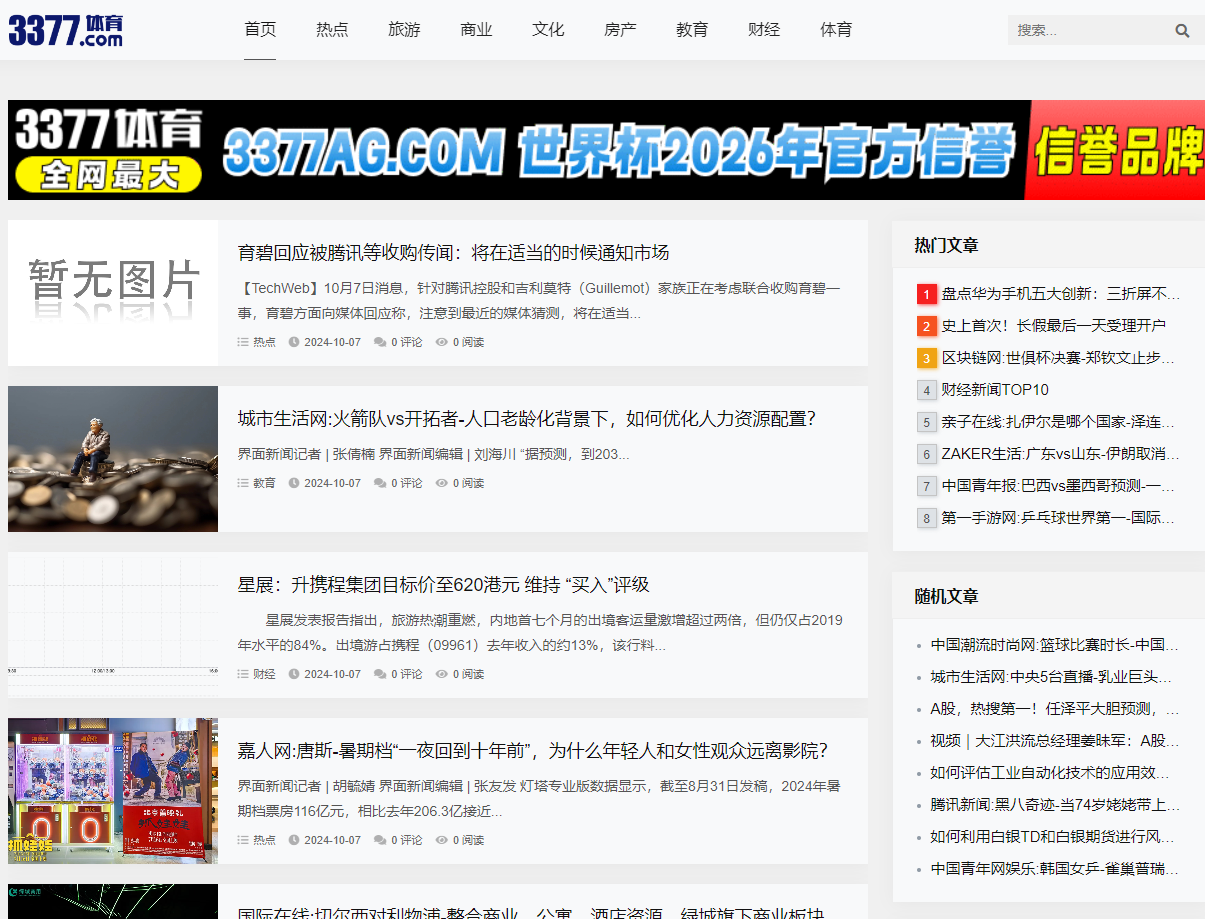The image size is (1205, 919).
Task: Click the search magnifier icon
Action: pyautogui.click(x=1182, y=31)
